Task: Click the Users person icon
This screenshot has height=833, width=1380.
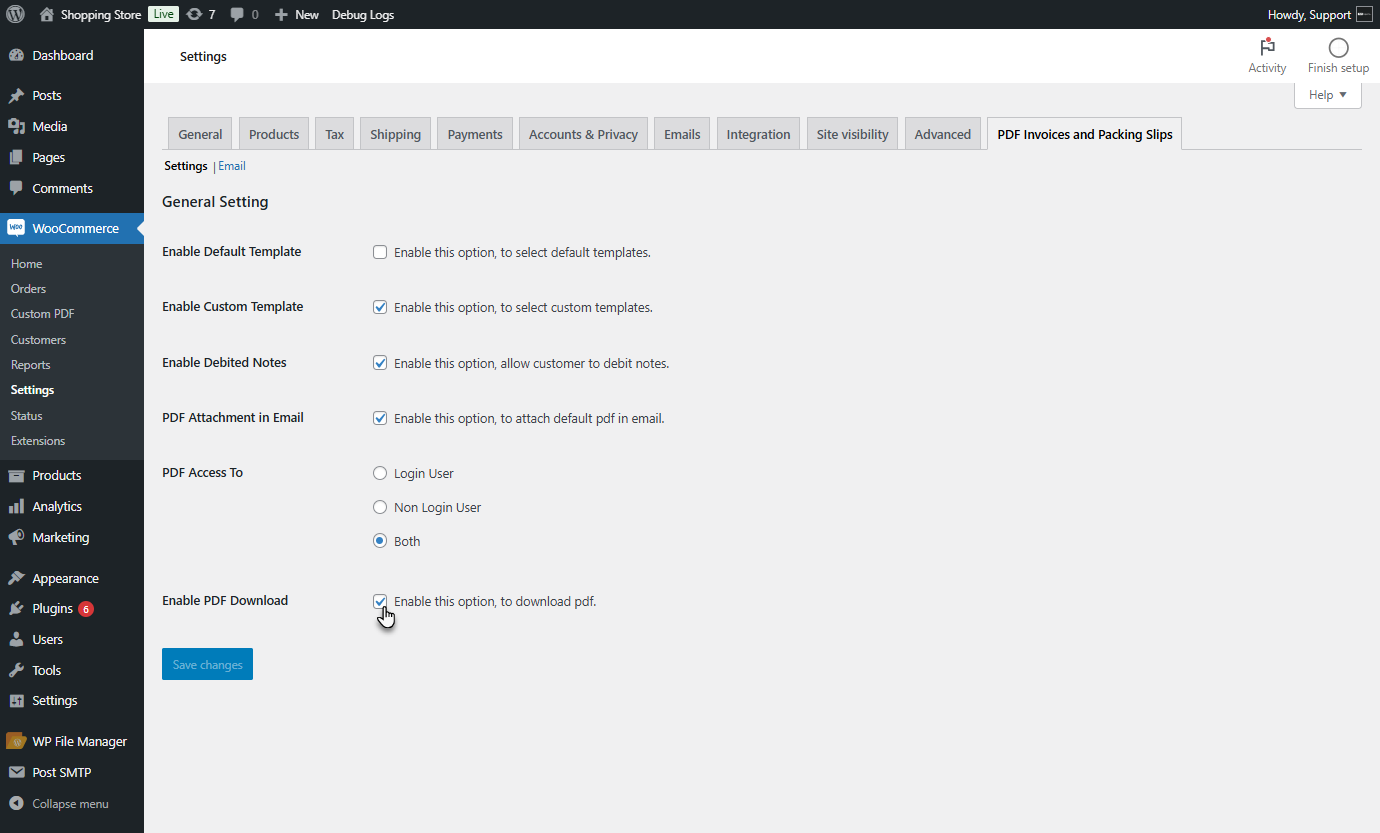Action: (16, 639)
